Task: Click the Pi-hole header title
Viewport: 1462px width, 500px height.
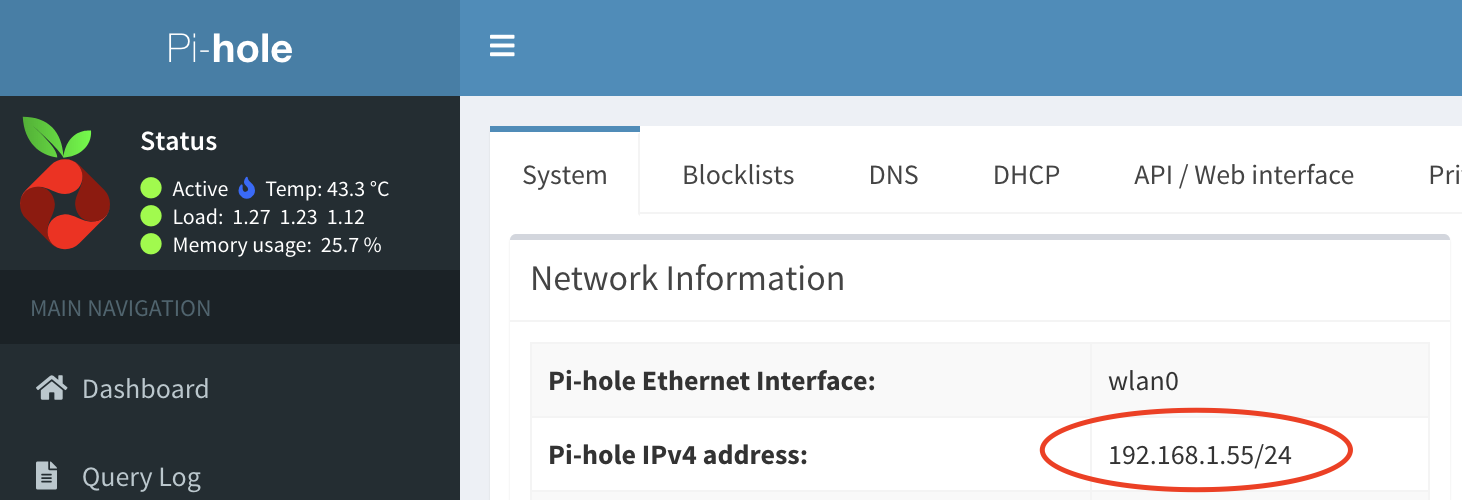Action: [230, 48]
